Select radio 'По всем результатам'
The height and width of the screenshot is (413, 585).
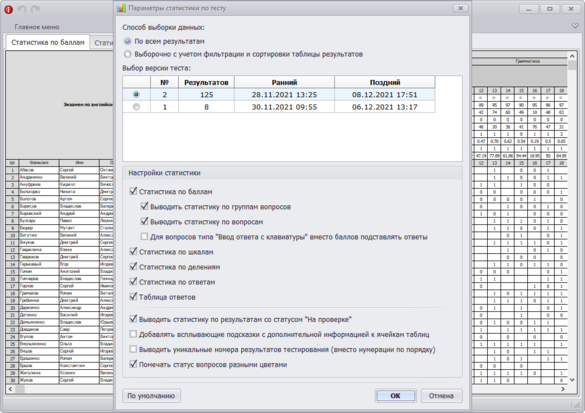coord(128,41)
